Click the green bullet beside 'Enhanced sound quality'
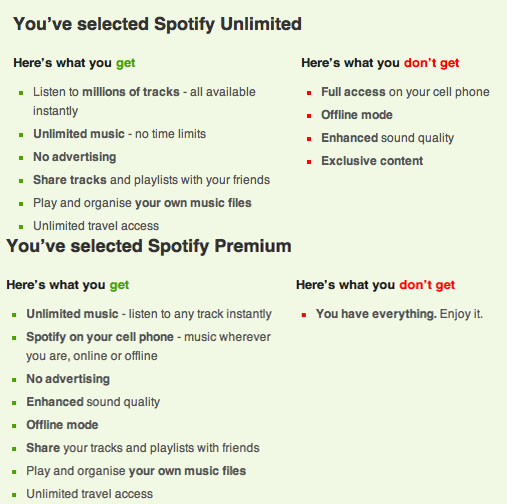Viewport: 507px width, 504px height. pyautogui.click(x=14, y=403)
